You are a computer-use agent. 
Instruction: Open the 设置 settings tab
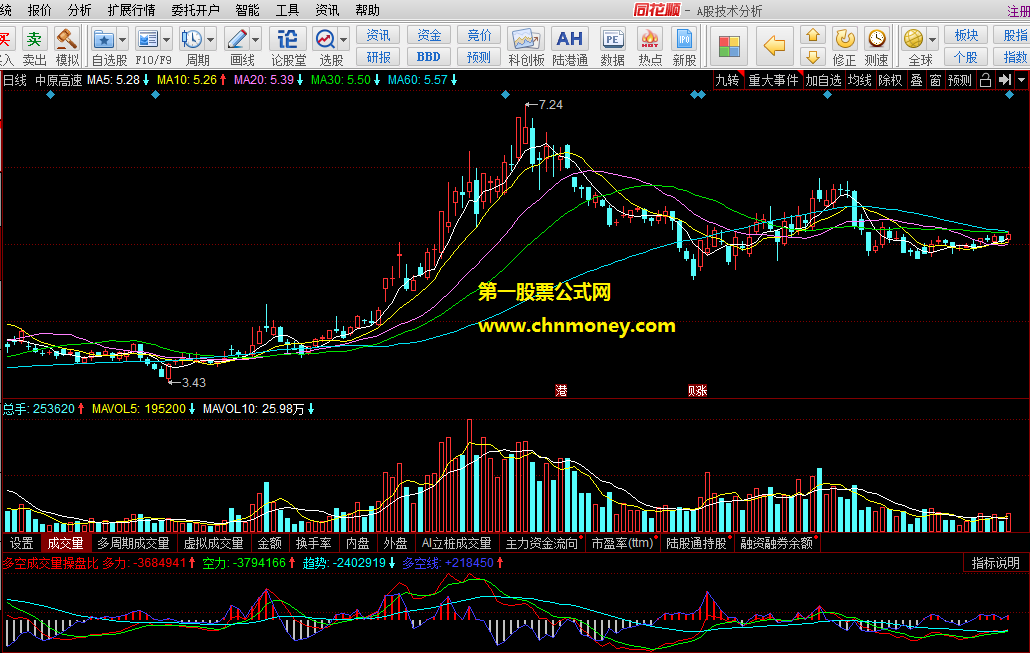point(21,543)
